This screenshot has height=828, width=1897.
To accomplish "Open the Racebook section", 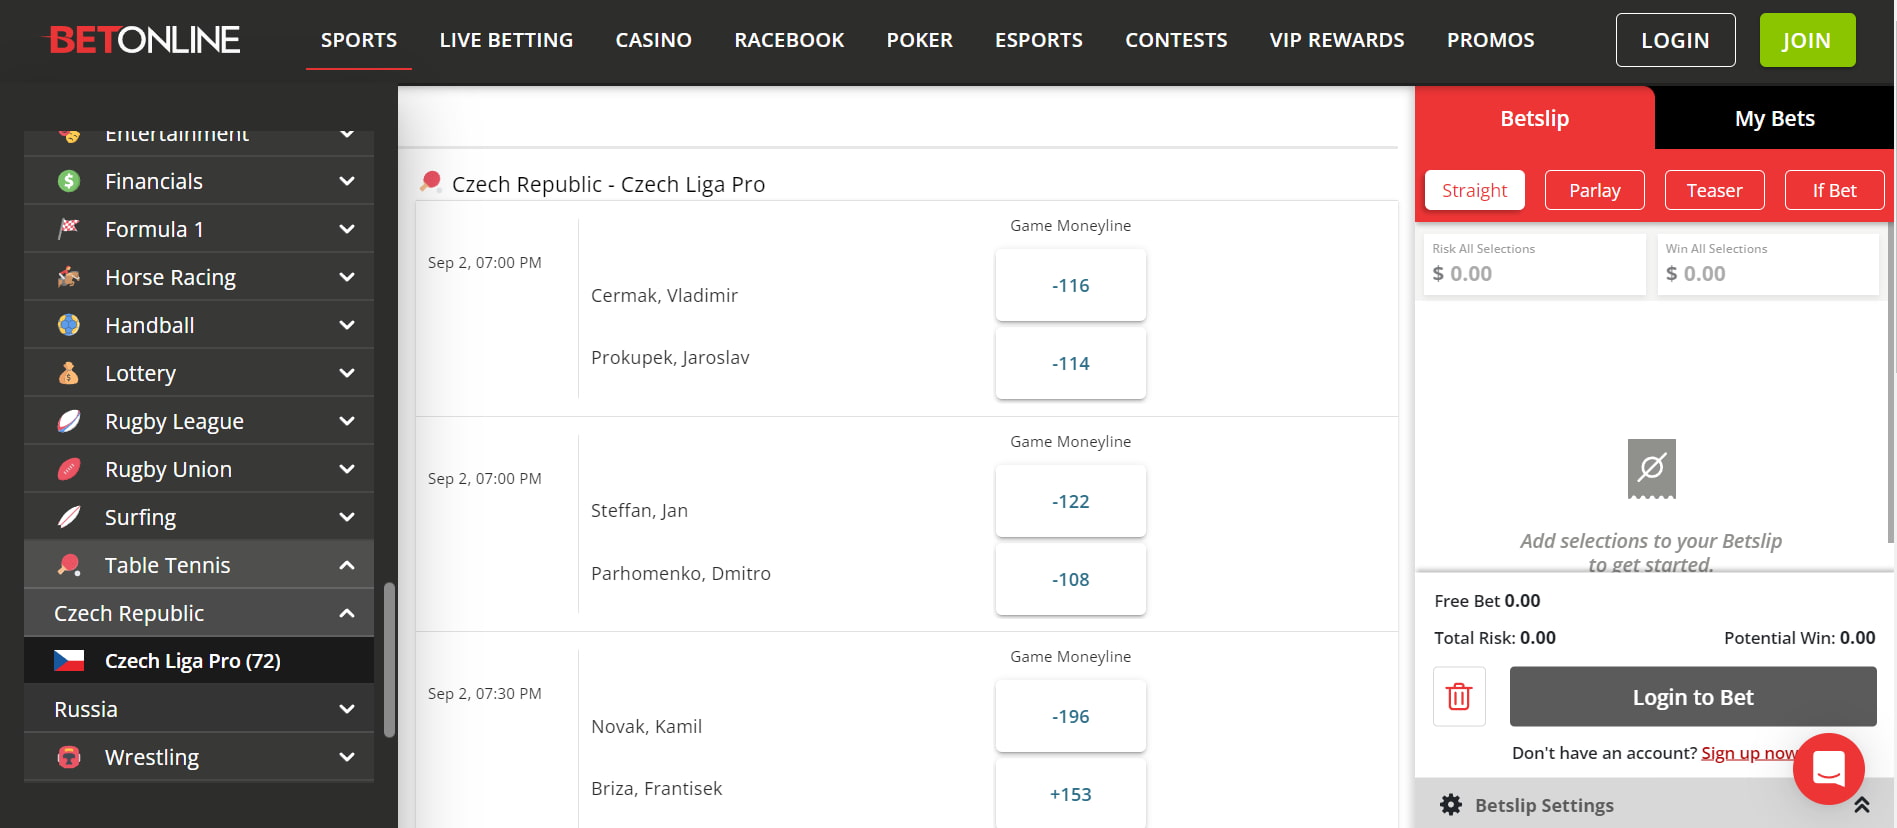I will [789, 40].
